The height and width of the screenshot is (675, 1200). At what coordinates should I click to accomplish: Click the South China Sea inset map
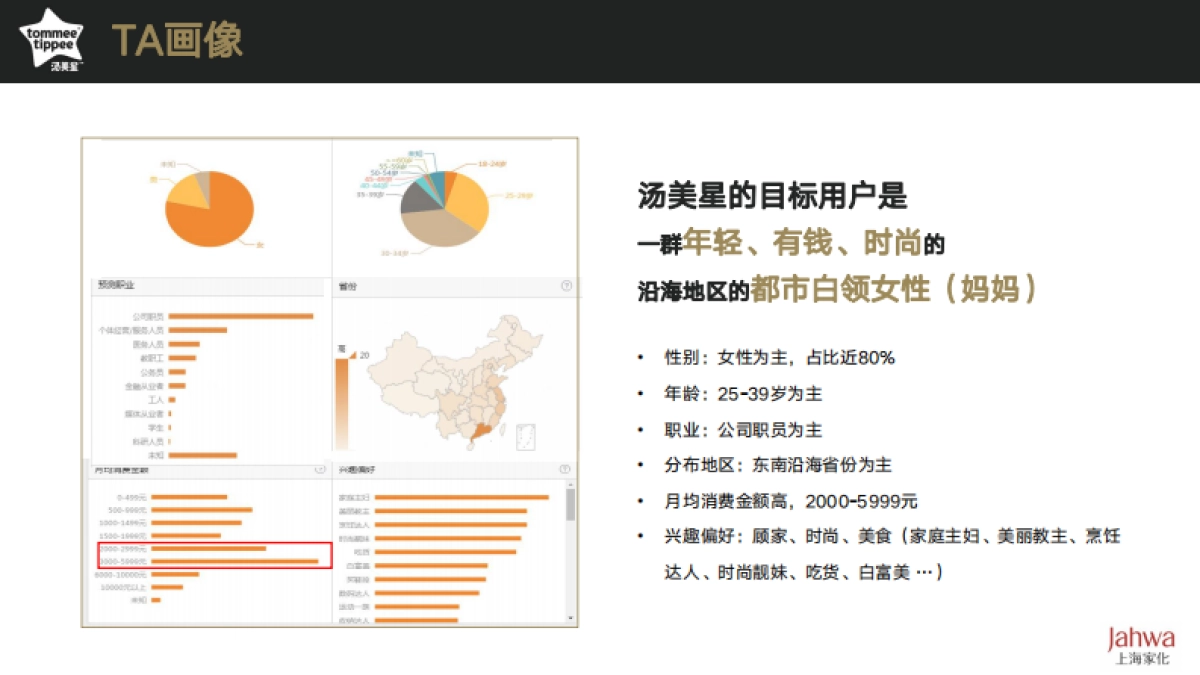point(524,437)
